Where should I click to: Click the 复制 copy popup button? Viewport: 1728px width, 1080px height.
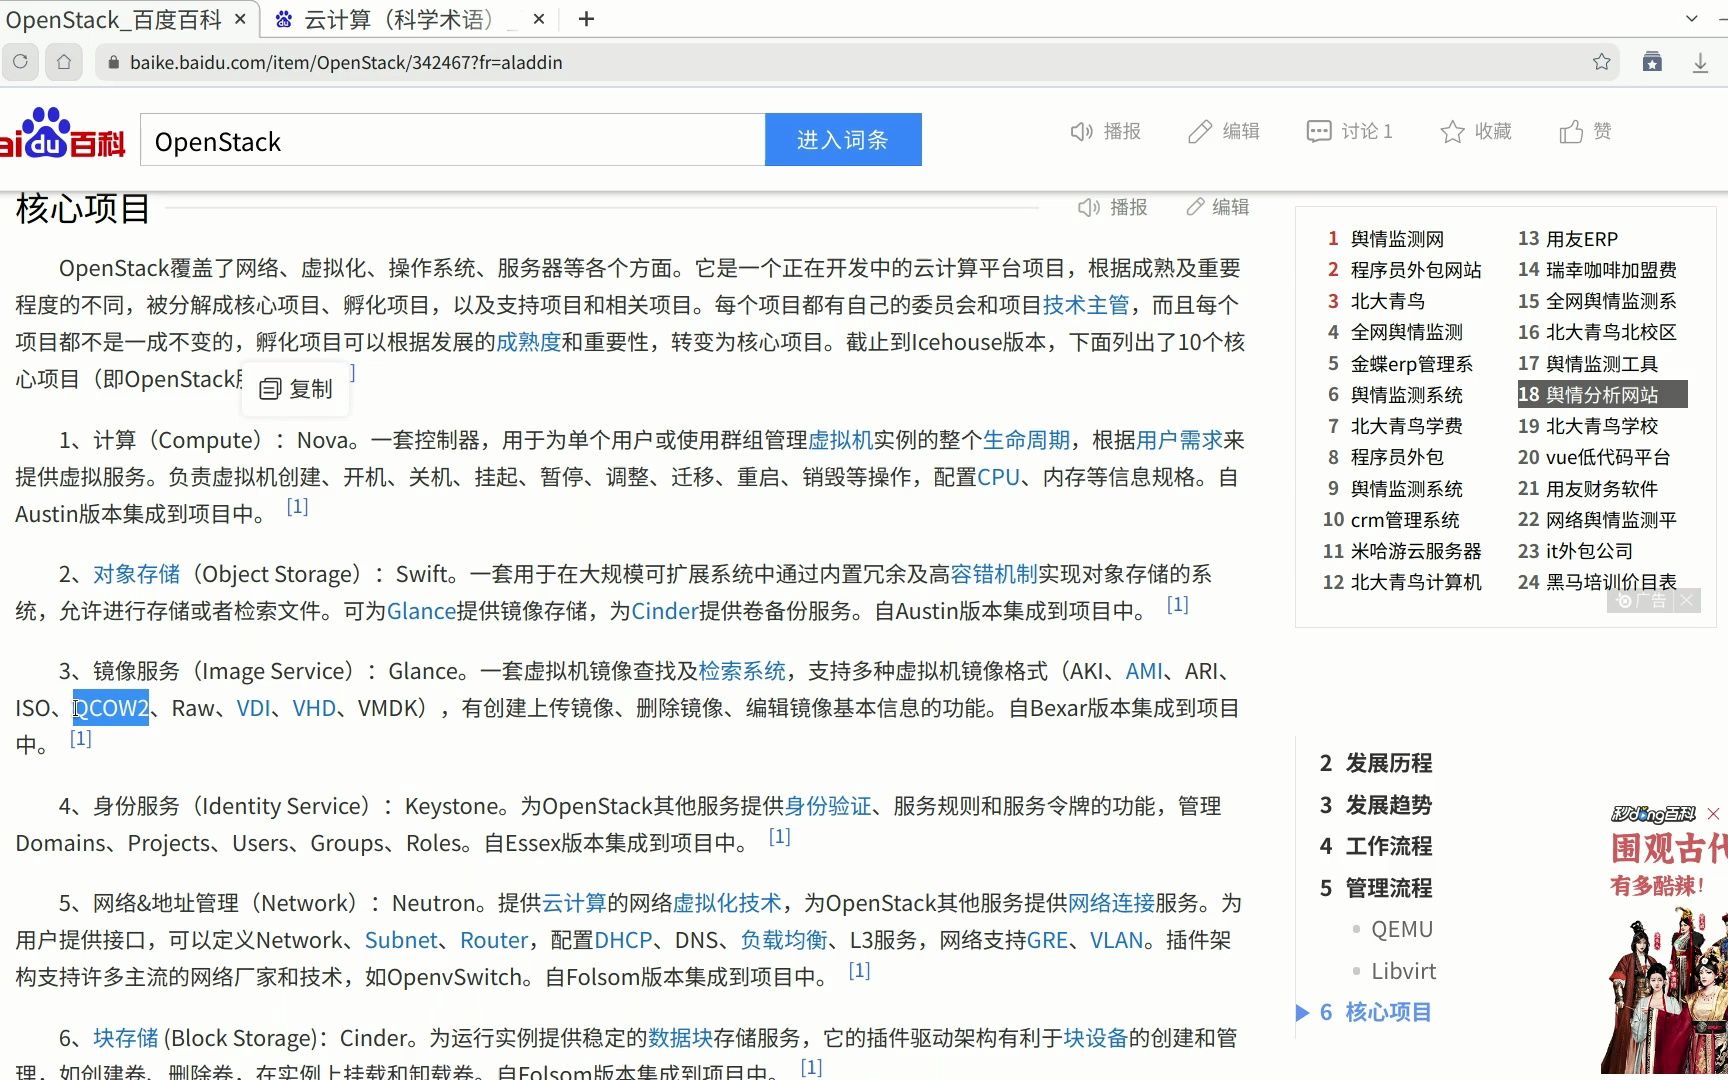[x=296, y=389]
